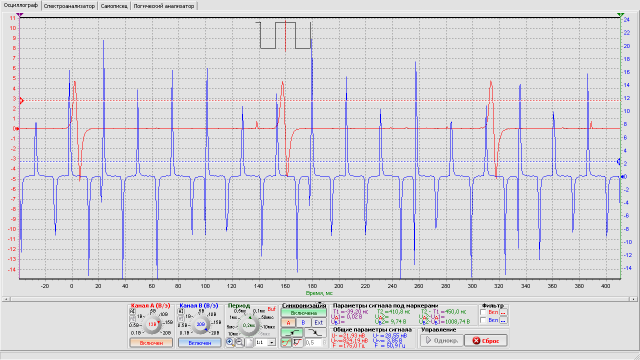The image size is (640, 360).
Task: Adjust the Период time base knob
Action: pos(249,326)
